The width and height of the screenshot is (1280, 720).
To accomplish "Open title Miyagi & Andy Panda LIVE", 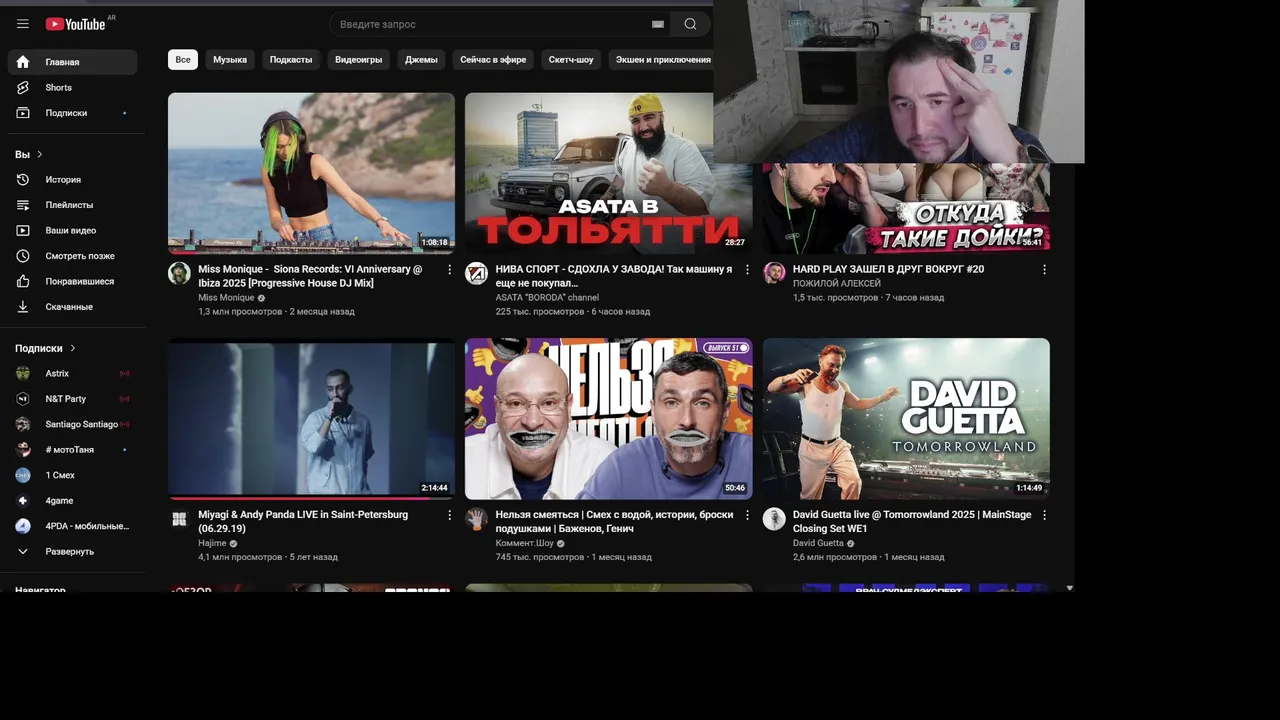I will [x=303, y=521].
